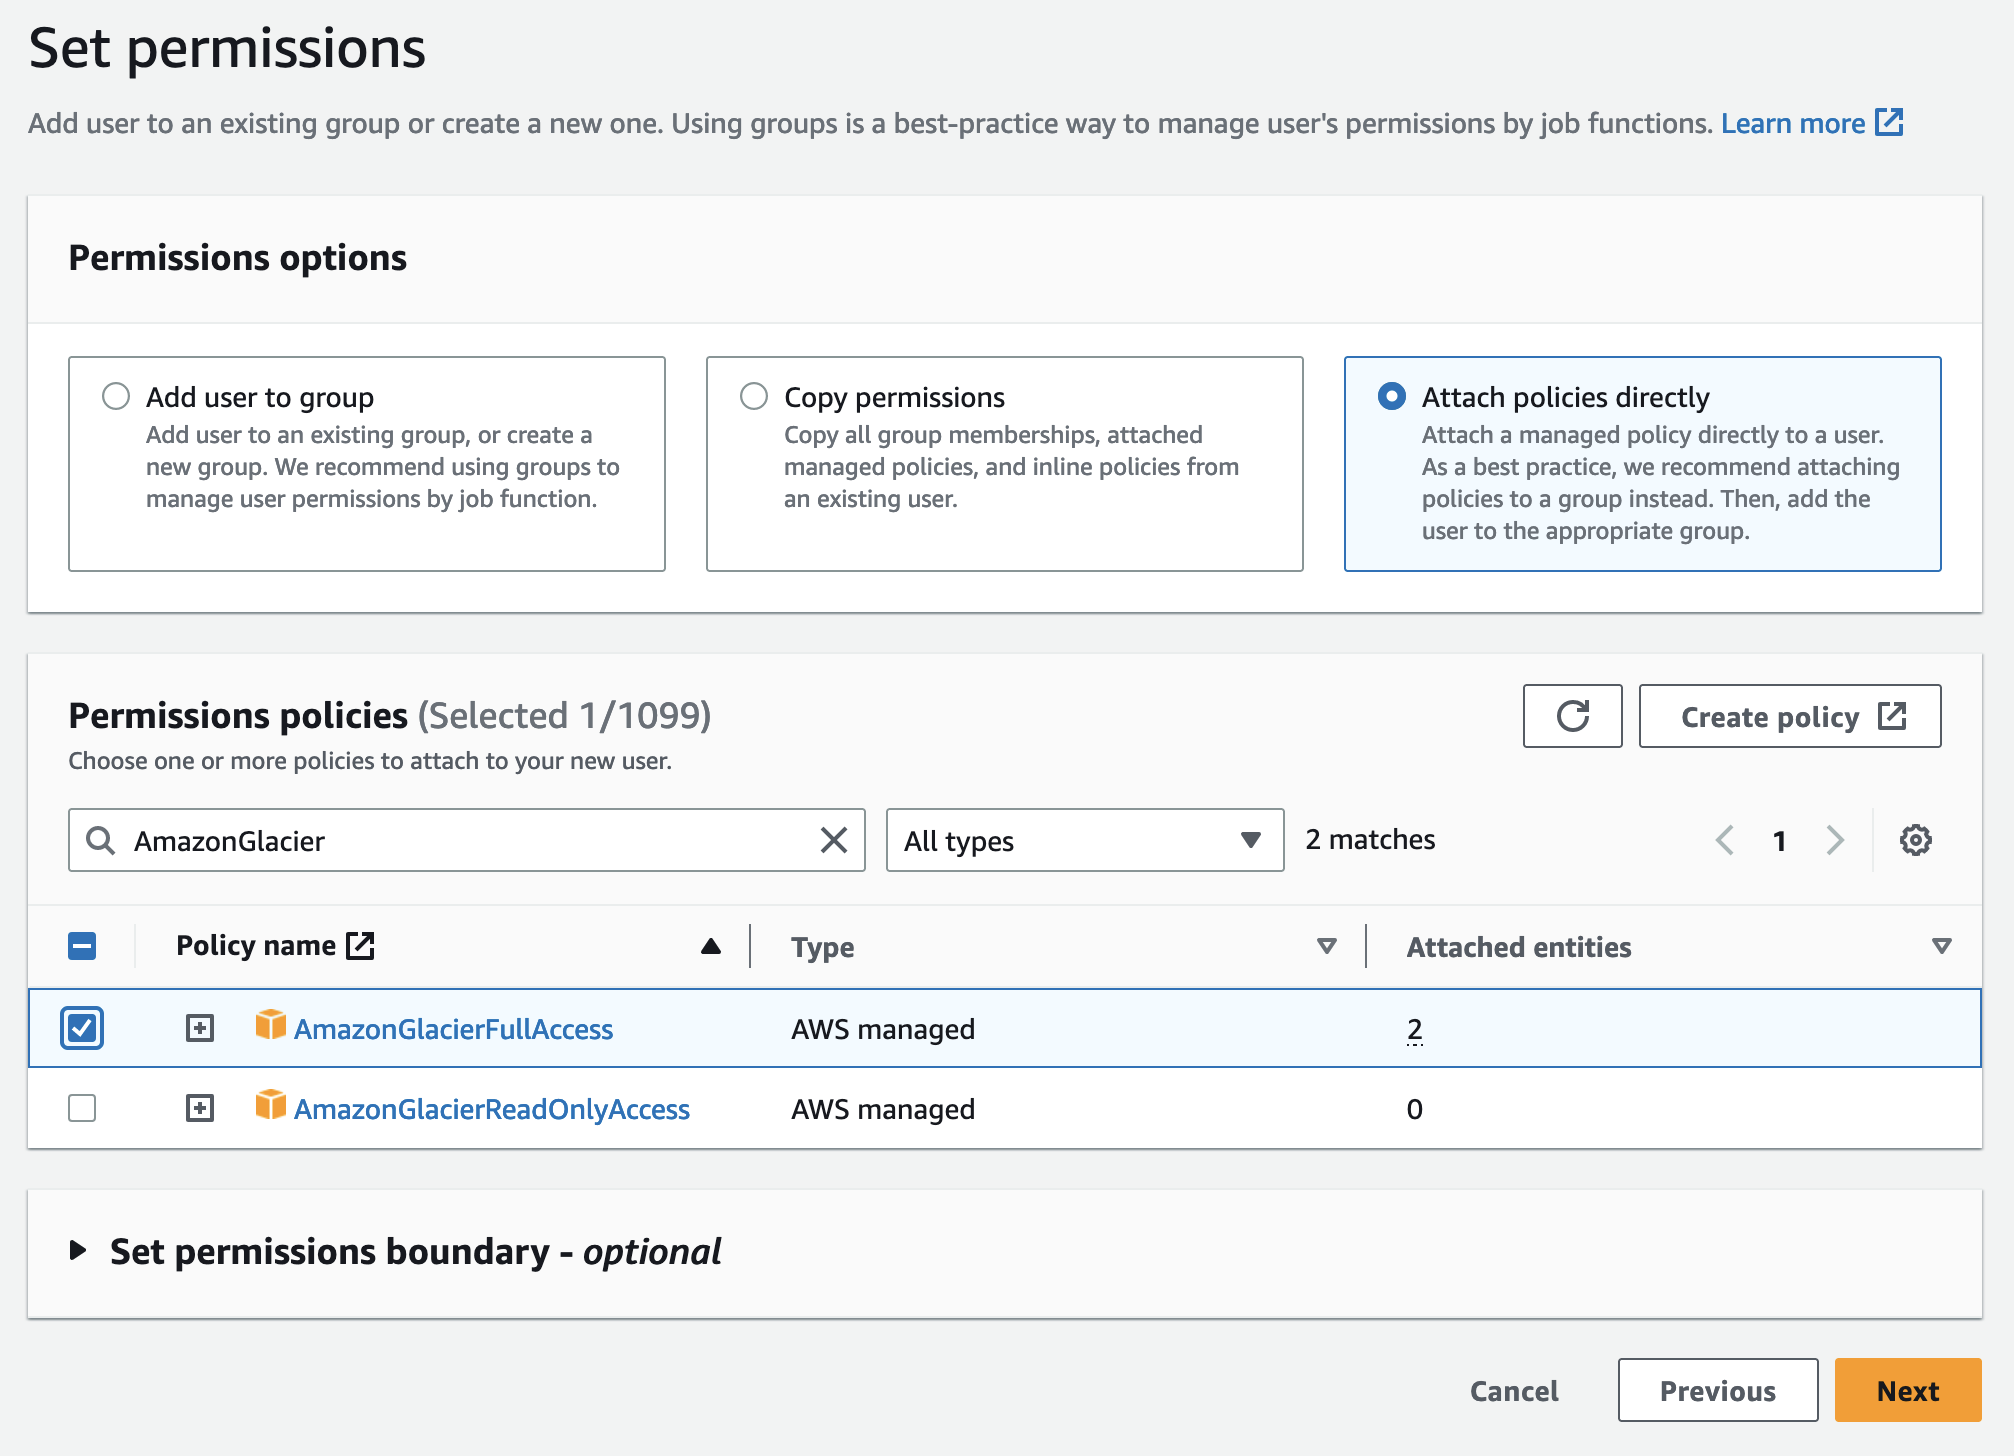This screenshot has width=2014, height=1456.
Task: Clear the AmazonGlacier search text
Action: pyautogui.click(x=833, y=840)
